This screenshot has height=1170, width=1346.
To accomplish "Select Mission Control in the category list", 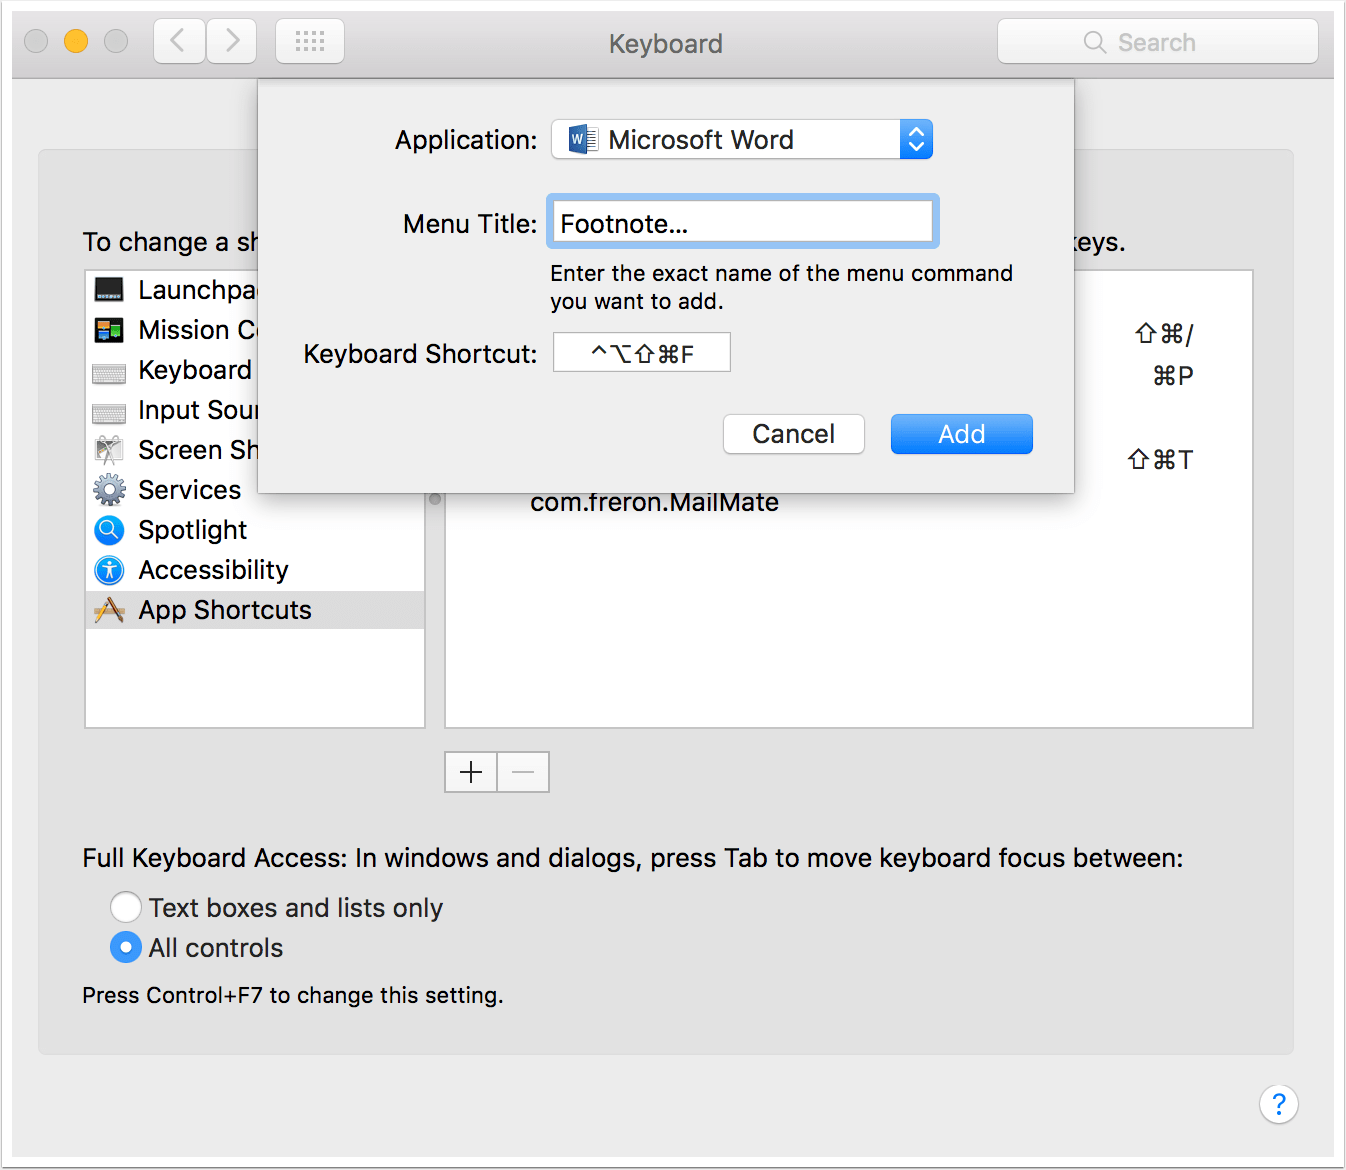I will (x=173, y=330).
